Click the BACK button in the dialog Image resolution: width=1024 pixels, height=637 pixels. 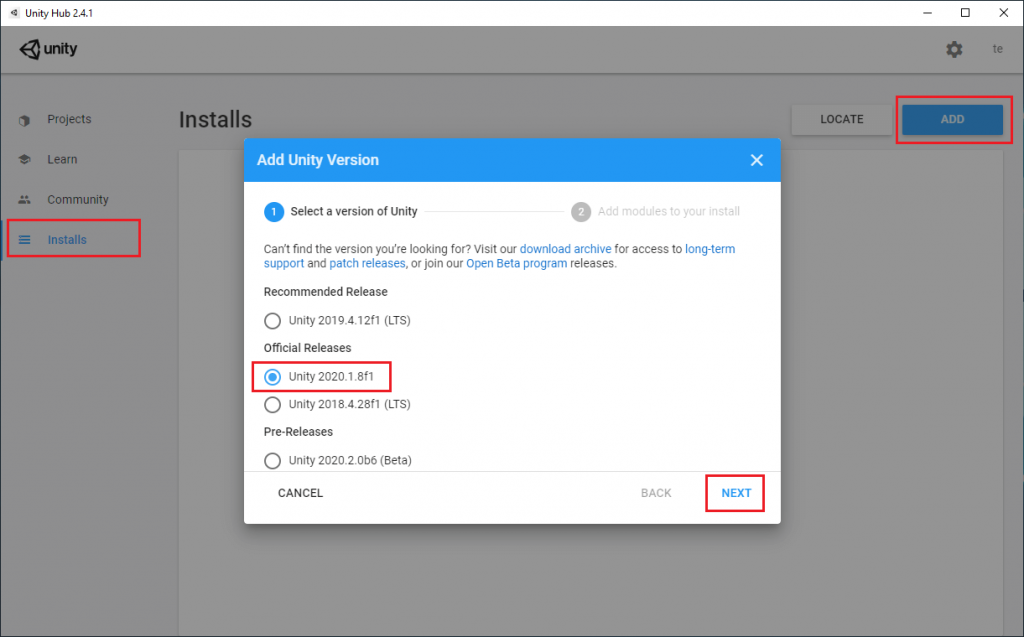(656, 493)
